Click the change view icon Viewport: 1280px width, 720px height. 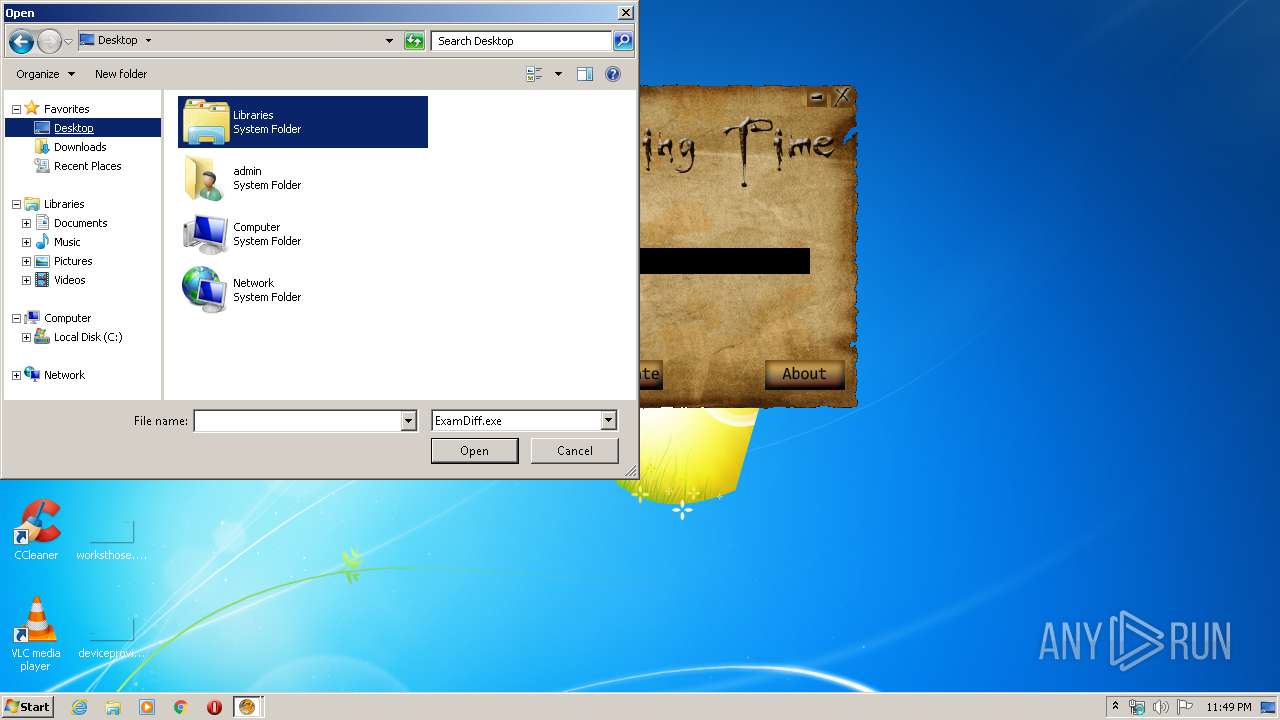[x=534, y=74]
